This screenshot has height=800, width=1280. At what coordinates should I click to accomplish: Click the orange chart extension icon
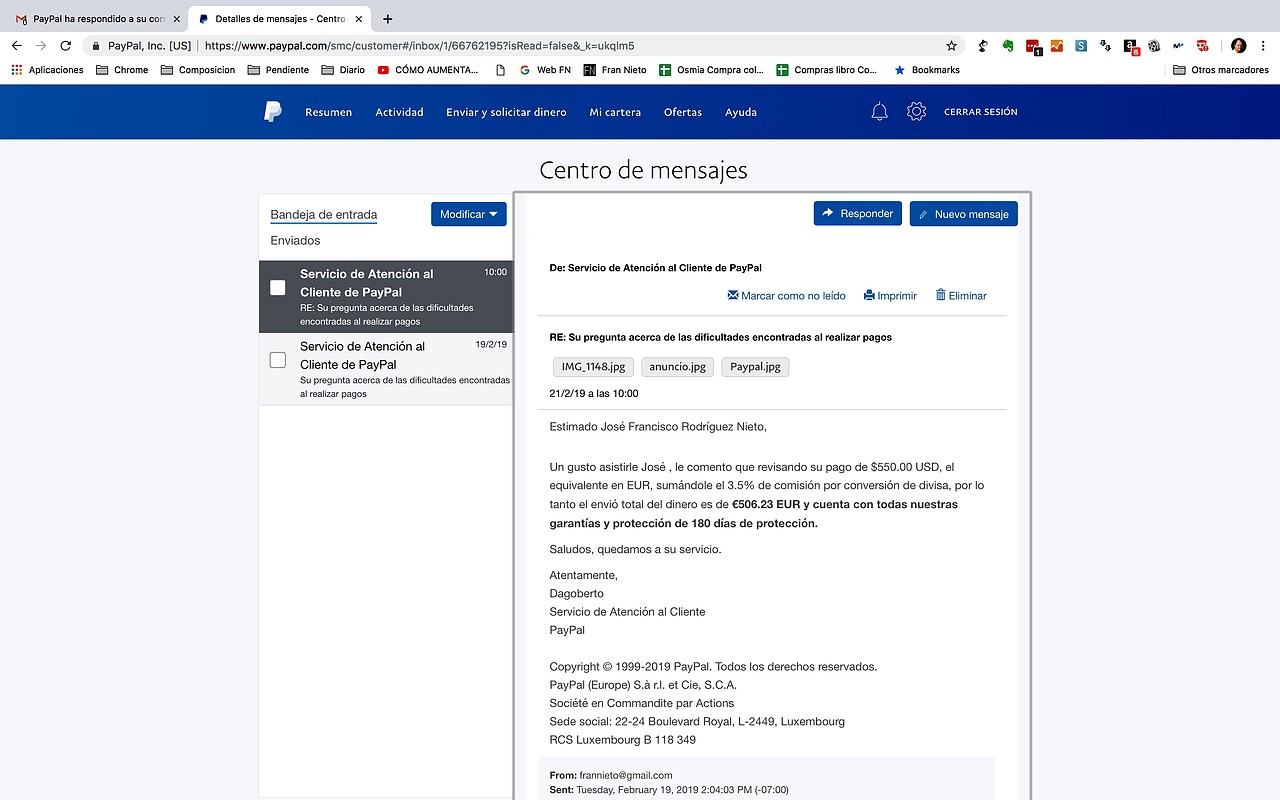1057,46
